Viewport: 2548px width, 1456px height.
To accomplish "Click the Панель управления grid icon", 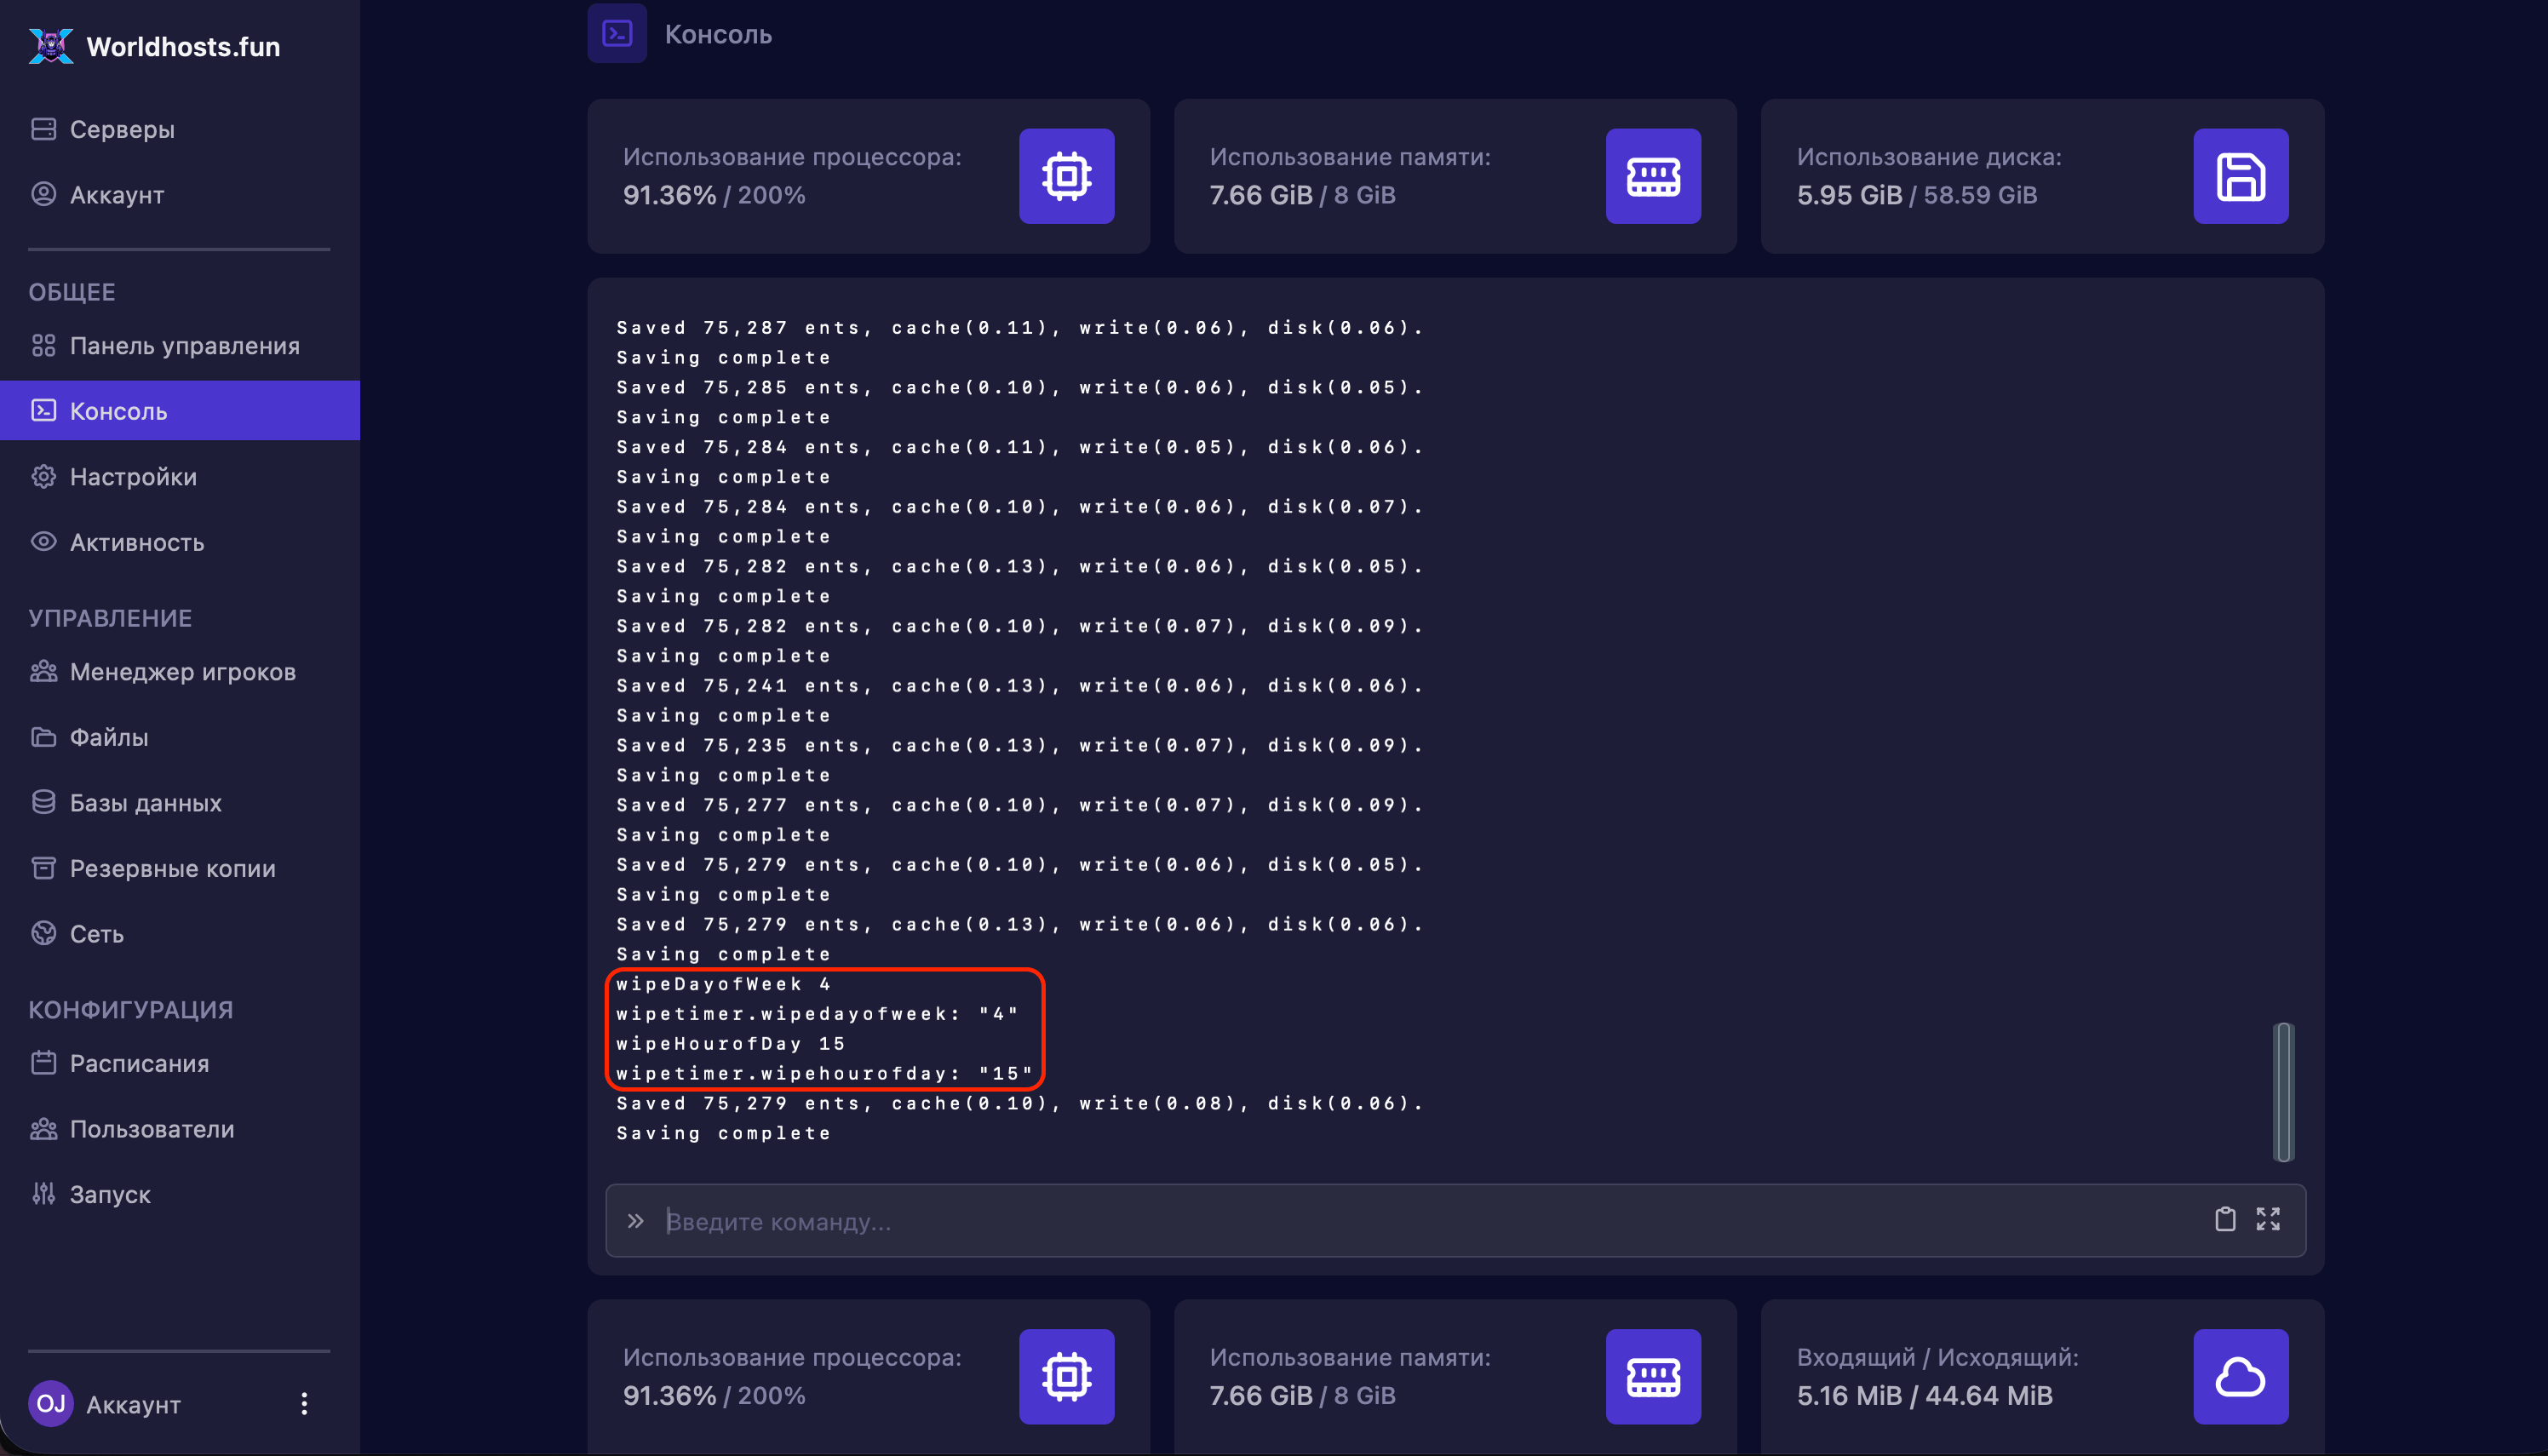I will [x=43, y=345].
